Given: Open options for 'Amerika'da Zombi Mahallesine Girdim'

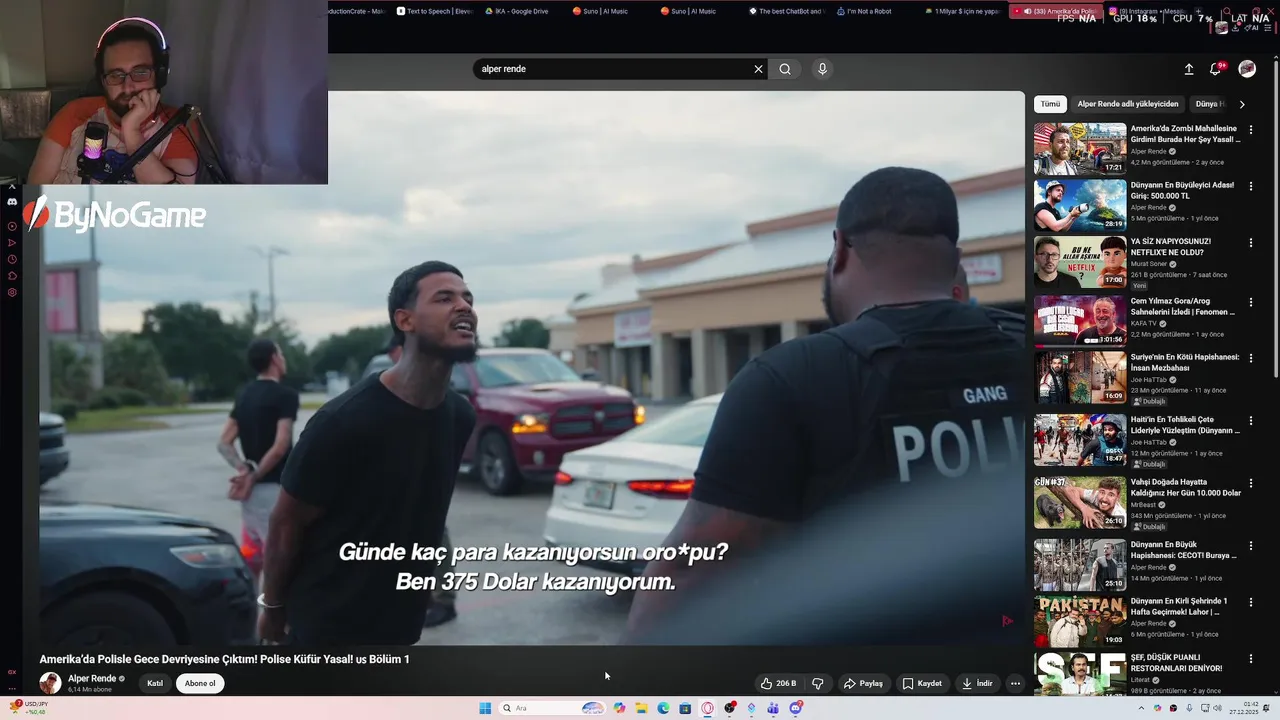Looking at the screenshot, I should click(x=1250, y=130).
